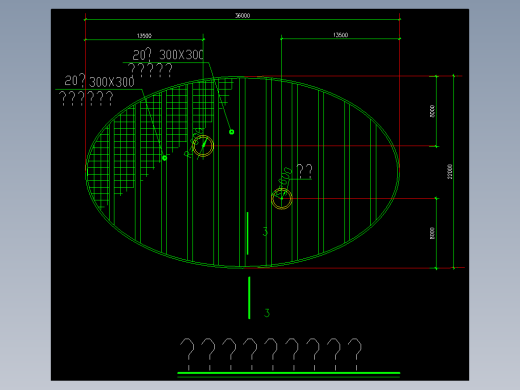Pick the yellow circle on the right-side vertical line
The height and width of the screenshot is (390, 520).
282,199
